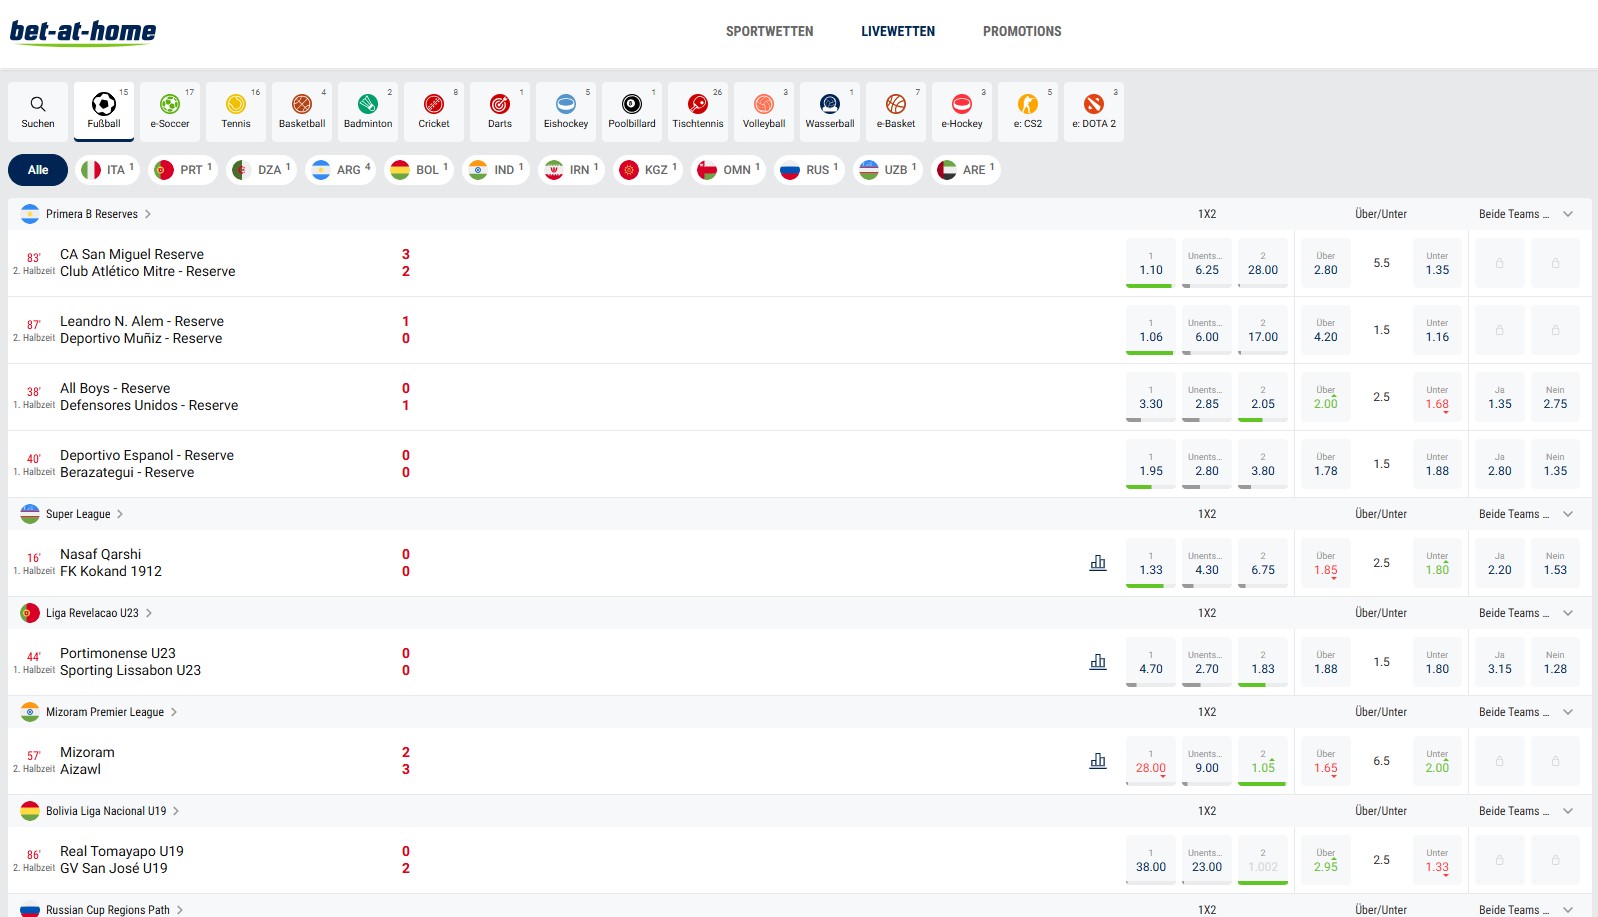Image resolution: width=1598 pixels, height=917 pixels.
Task: Open the Liga Revelacao U23 league link
Action: click(x=92, y=613)
